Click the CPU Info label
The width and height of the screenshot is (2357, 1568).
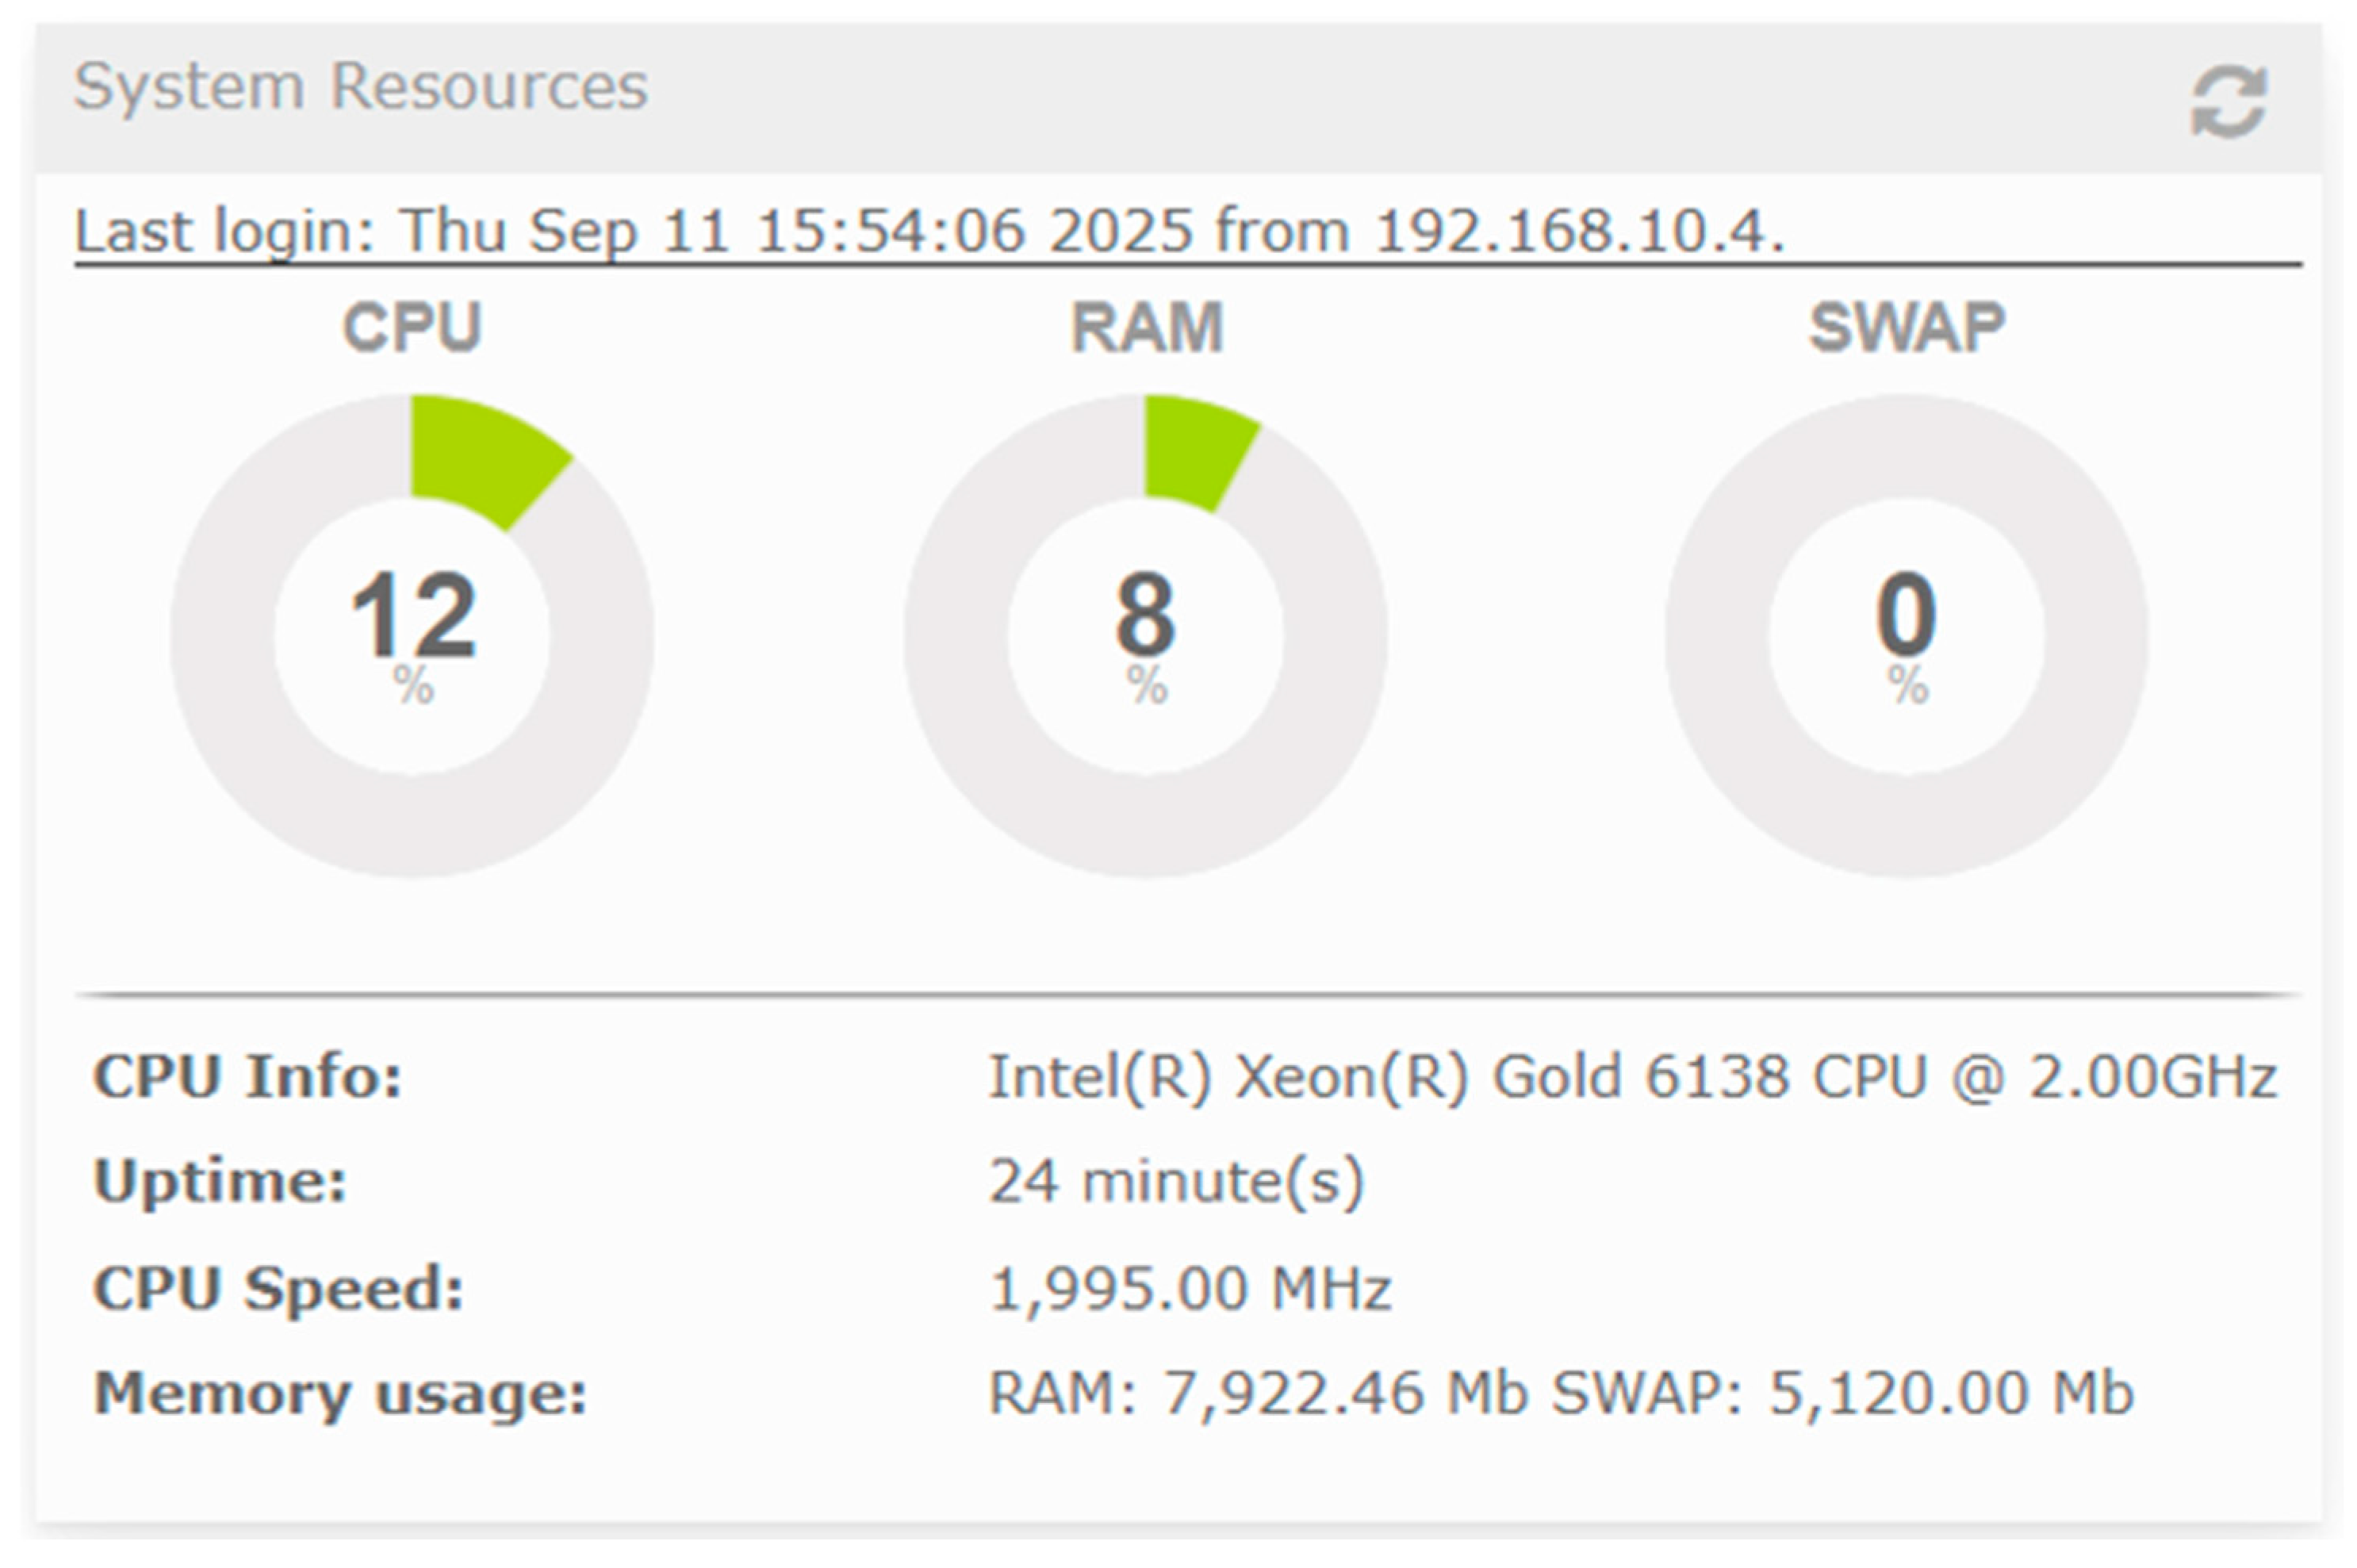tap(247, 1077)
